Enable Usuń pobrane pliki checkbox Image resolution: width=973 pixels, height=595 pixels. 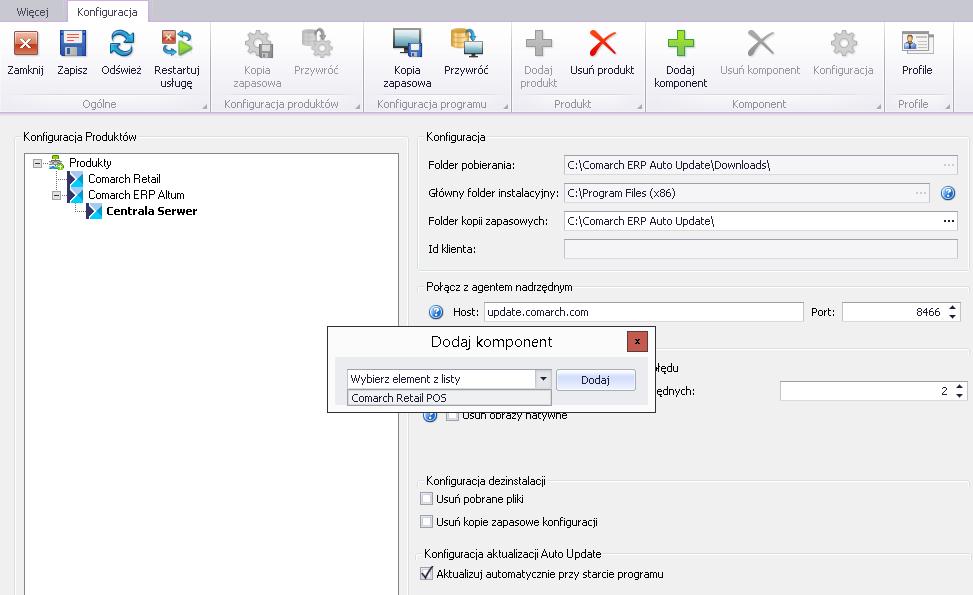[426, 498]
